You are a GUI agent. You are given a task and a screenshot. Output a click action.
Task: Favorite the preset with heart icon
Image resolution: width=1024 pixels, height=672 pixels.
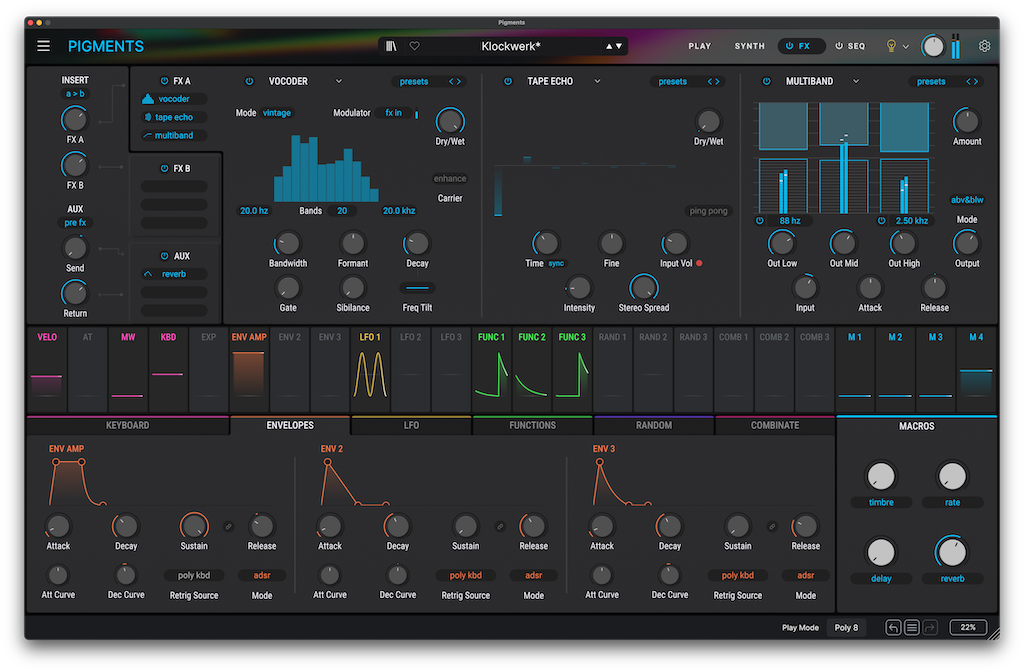point(414,46)
